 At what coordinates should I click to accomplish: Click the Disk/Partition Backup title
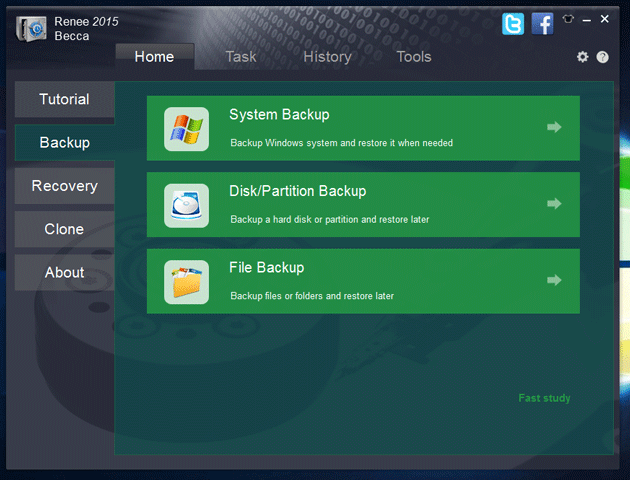pos(298,191)
